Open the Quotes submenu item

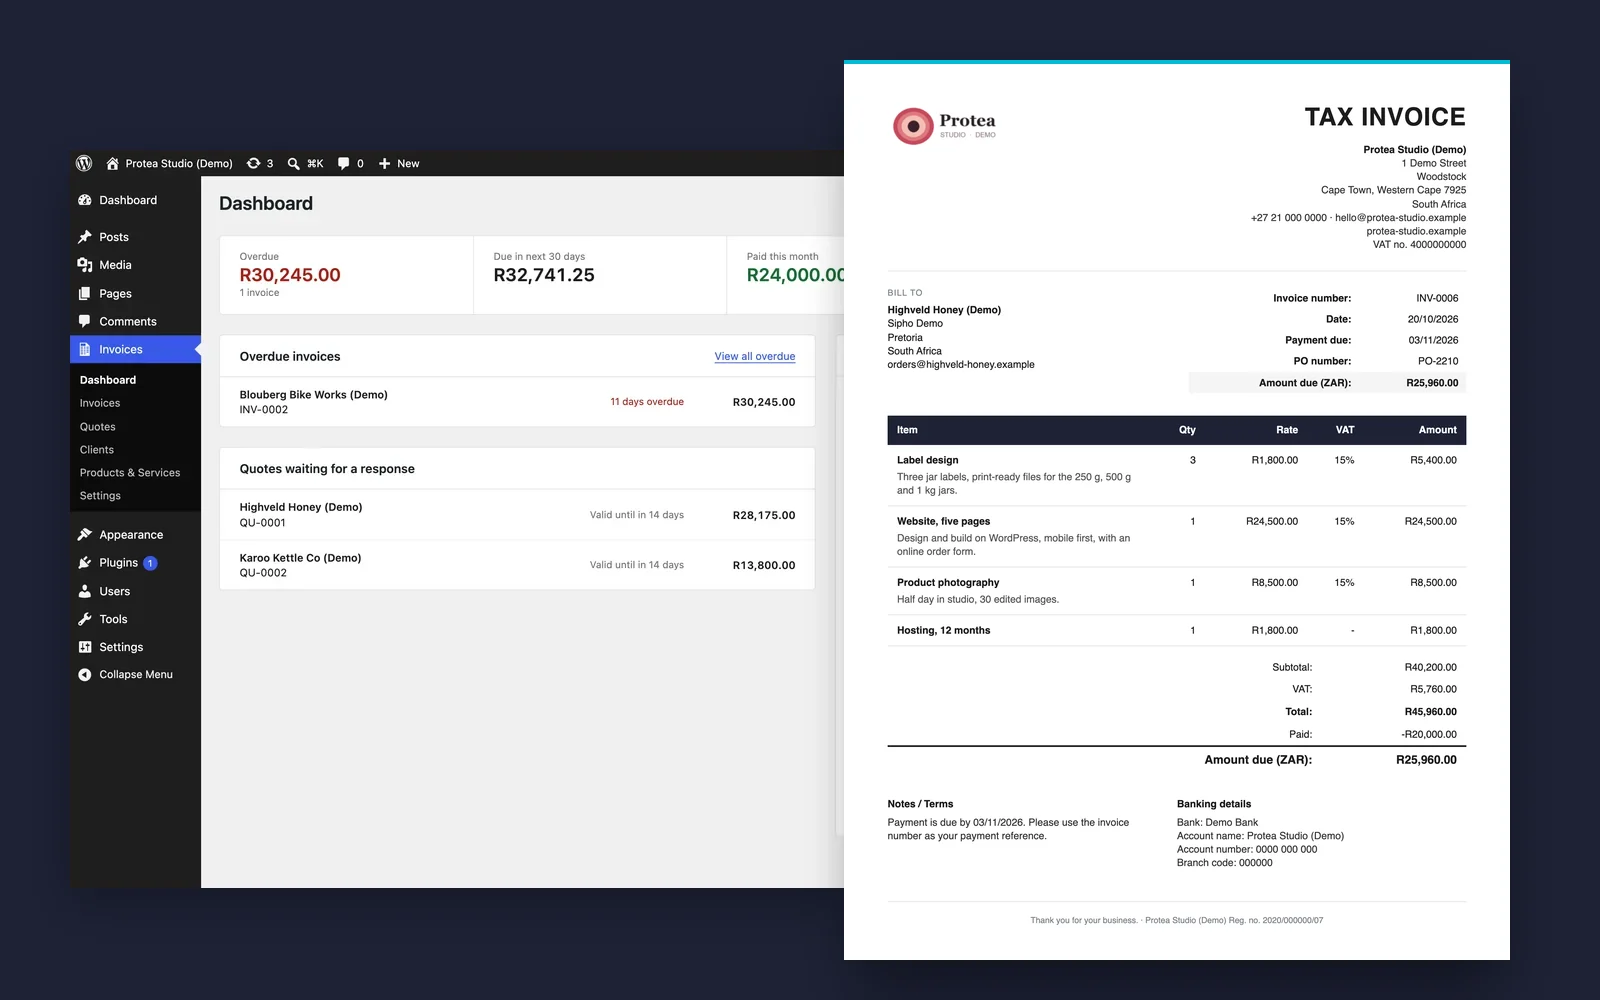coord(98,426)
